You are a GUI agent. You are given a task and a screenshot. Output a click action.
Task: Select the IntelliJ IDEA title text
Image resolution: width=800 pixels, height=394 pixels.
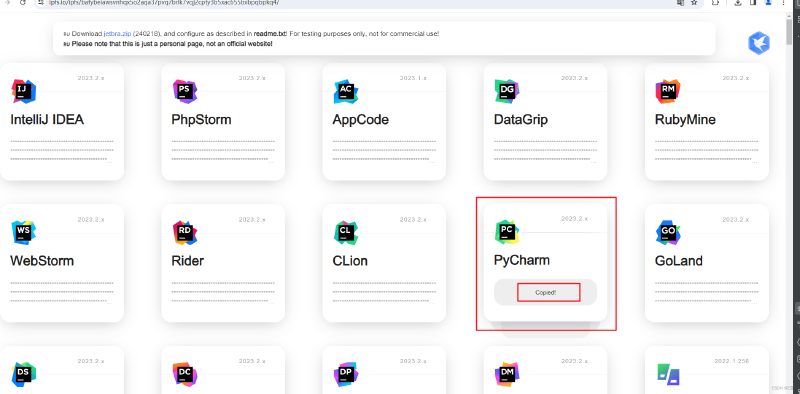[47, 120]
